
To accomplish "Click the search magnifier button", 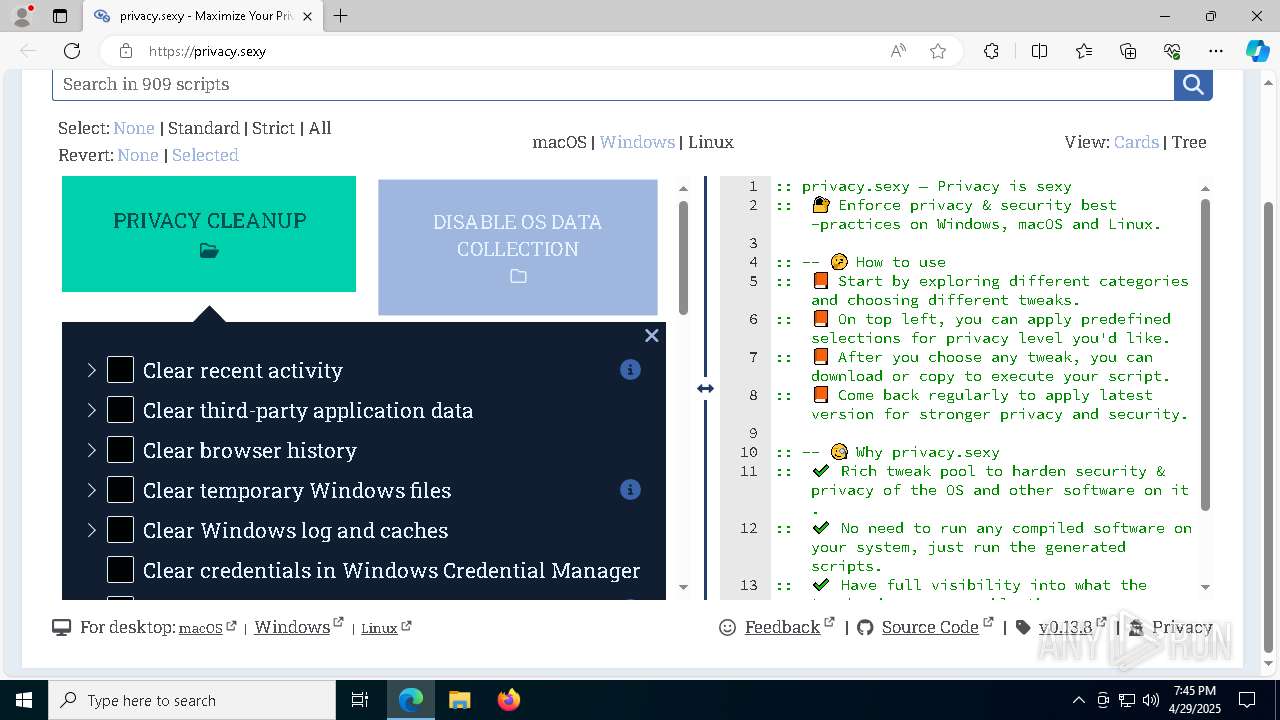I will (x=1193, y=85).
